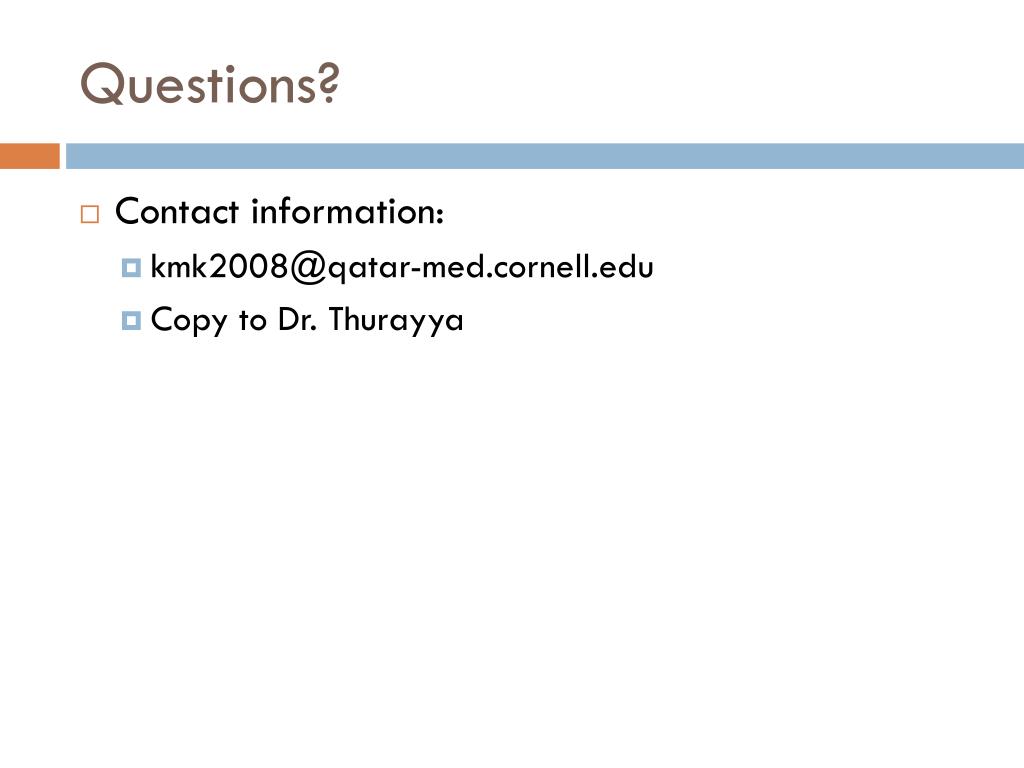Click the hollow orange square bullet
Image resolution: width=1024 pixels, height=768 pixels.
click(90, 214)
